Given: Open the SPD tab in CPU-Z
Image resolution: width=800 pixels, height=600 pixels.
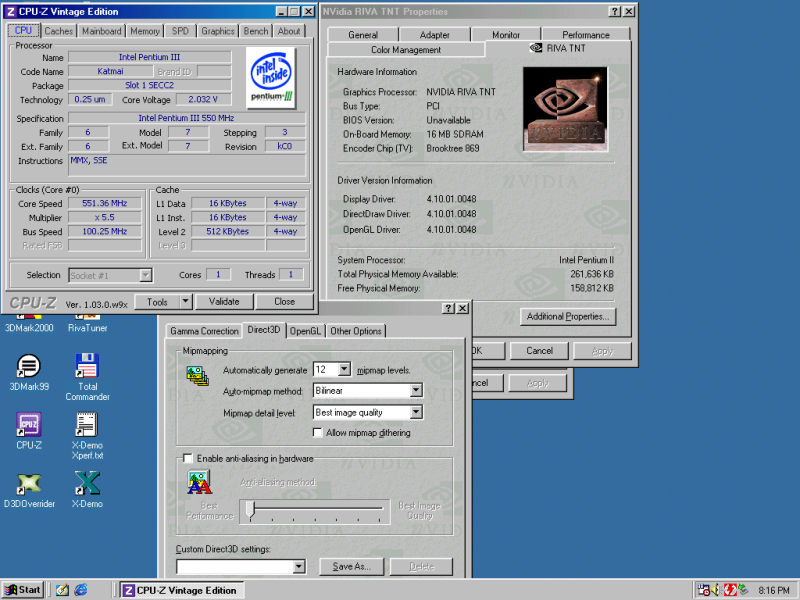Looking at the screenshot, I should tap(180, 31).
